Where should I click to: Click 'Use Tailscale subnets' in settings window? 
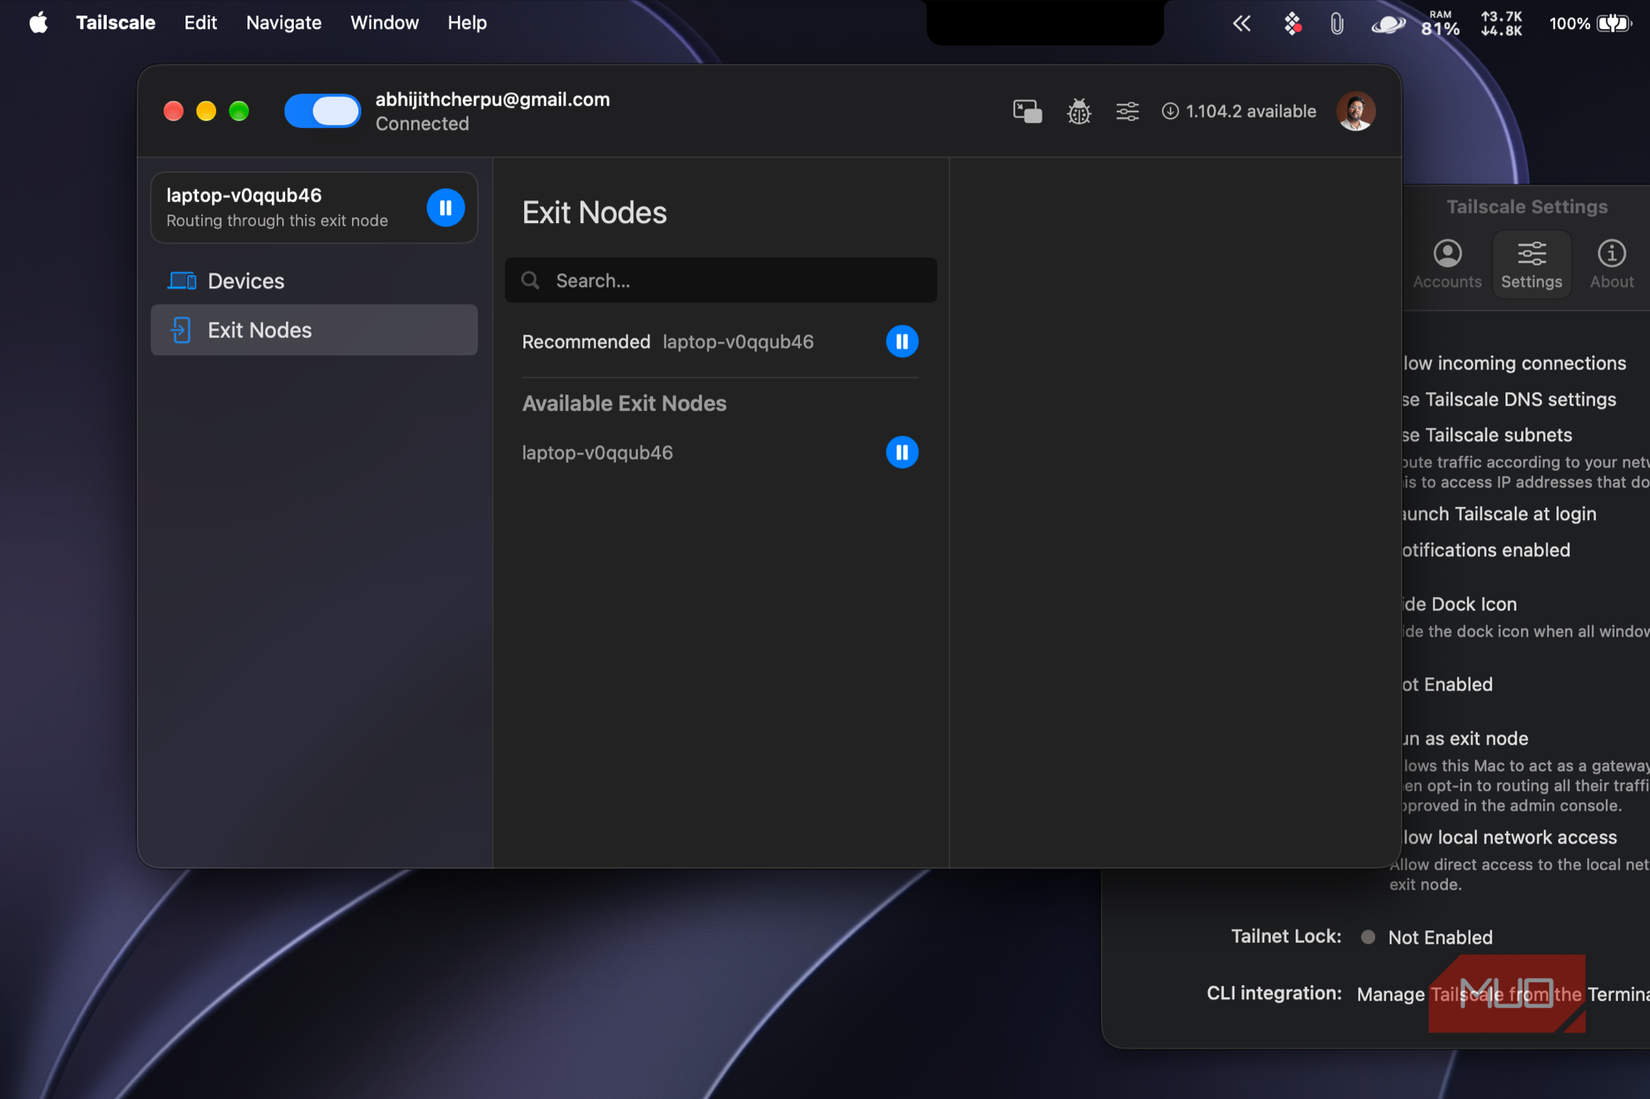pos(1487,435)
